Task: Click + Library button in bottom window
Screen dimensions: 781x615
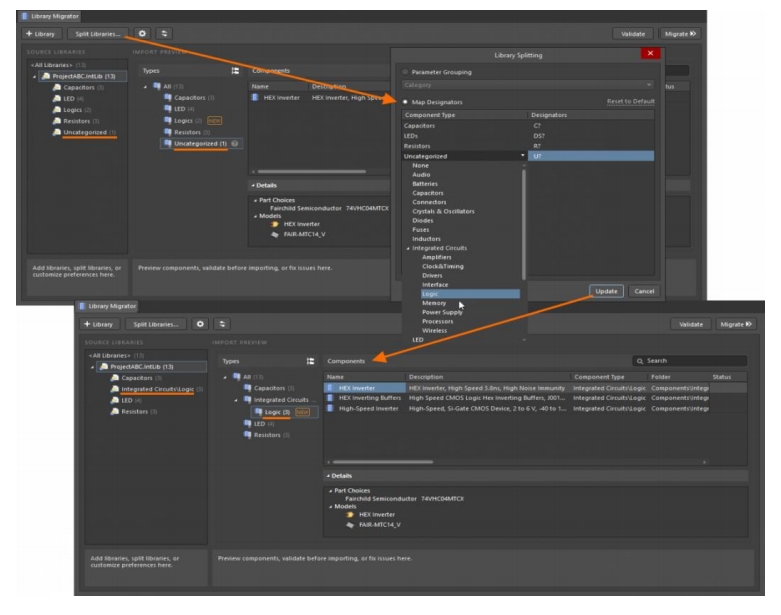Action: [x=98, y=324]
